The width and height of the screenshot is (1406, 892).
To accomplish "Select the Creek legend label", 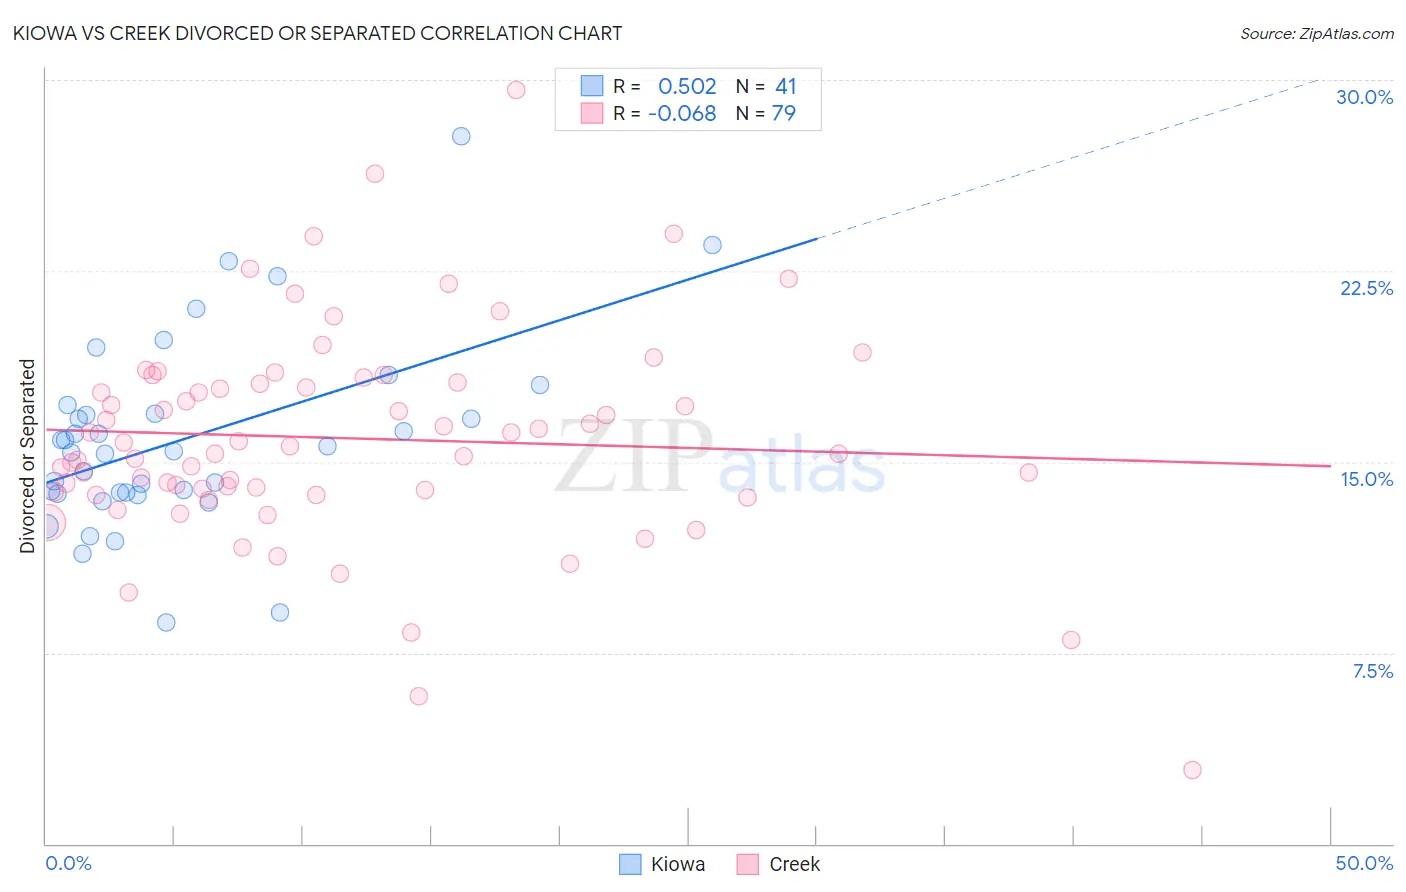I will (x=795, y=864).
